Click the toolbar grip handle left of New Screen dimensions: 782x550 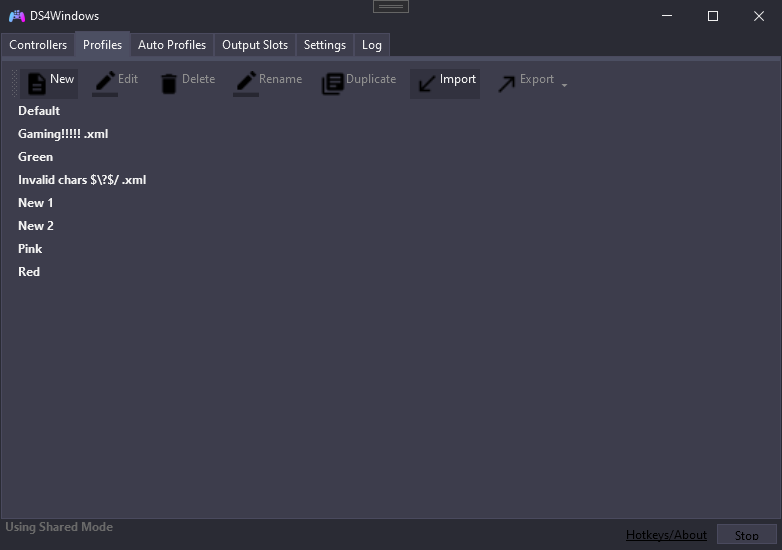coord(14,83)
